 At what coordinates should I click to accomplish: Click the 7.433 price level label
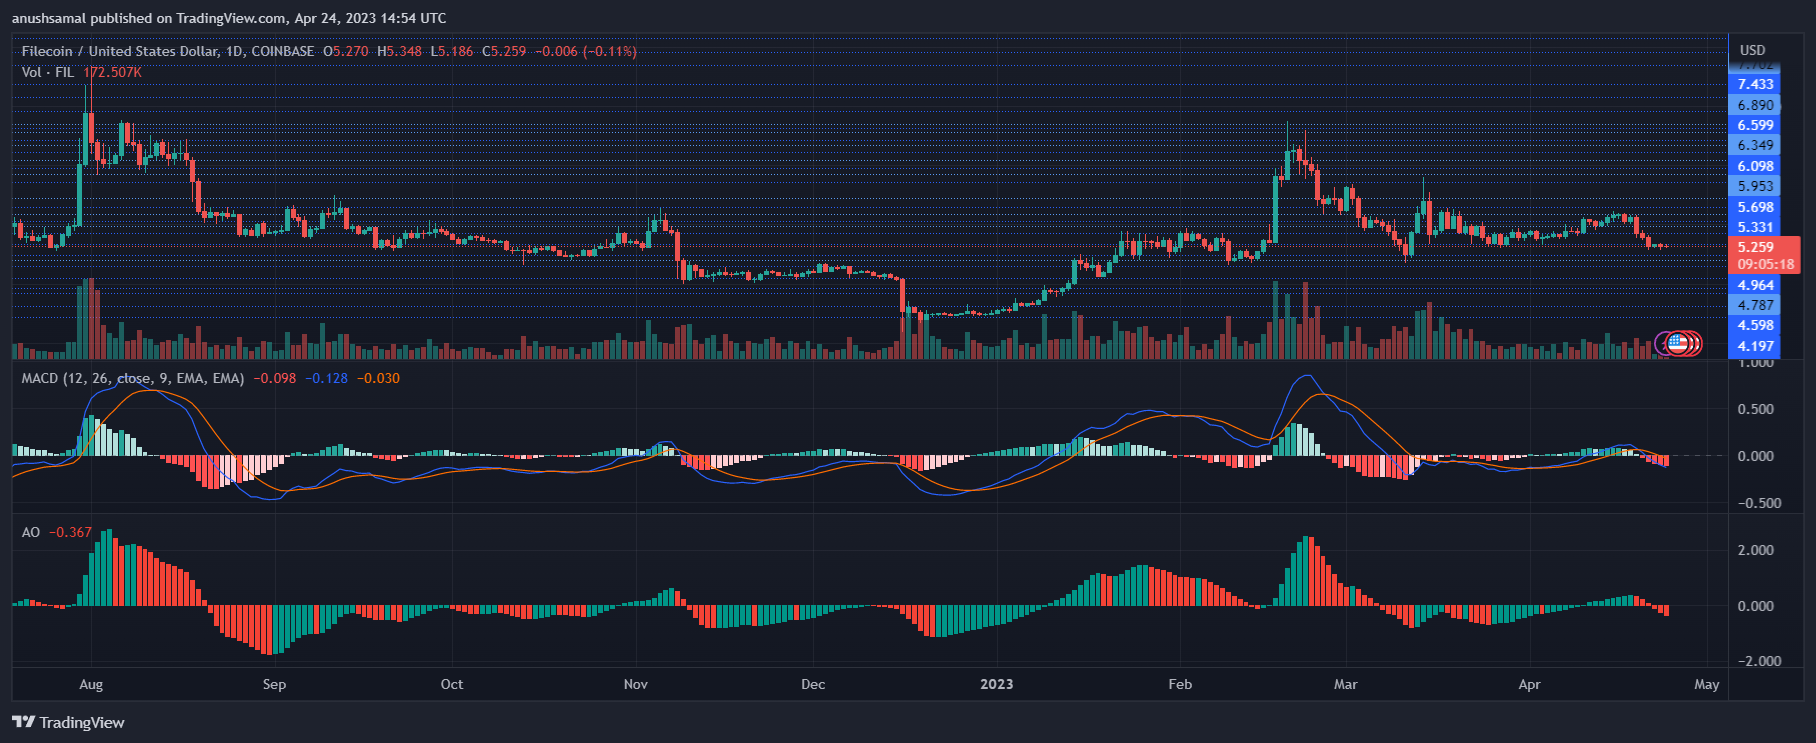pos(1755,84)
